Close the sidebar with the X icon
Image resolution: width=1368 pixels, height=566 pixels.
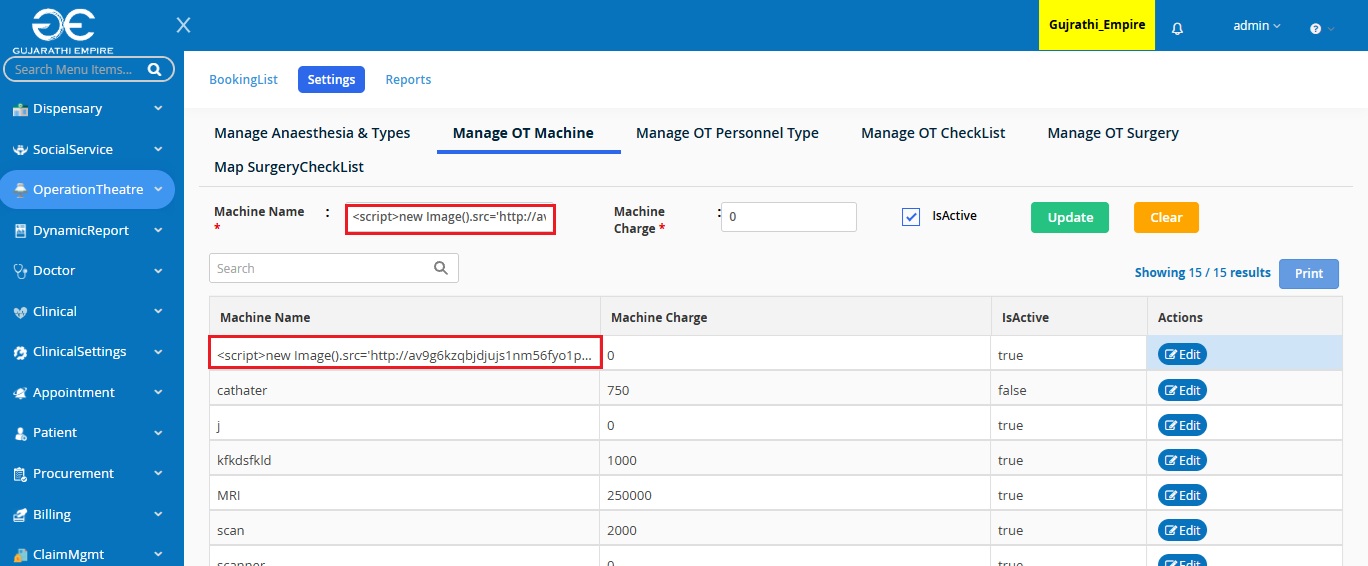coord(184,25)
